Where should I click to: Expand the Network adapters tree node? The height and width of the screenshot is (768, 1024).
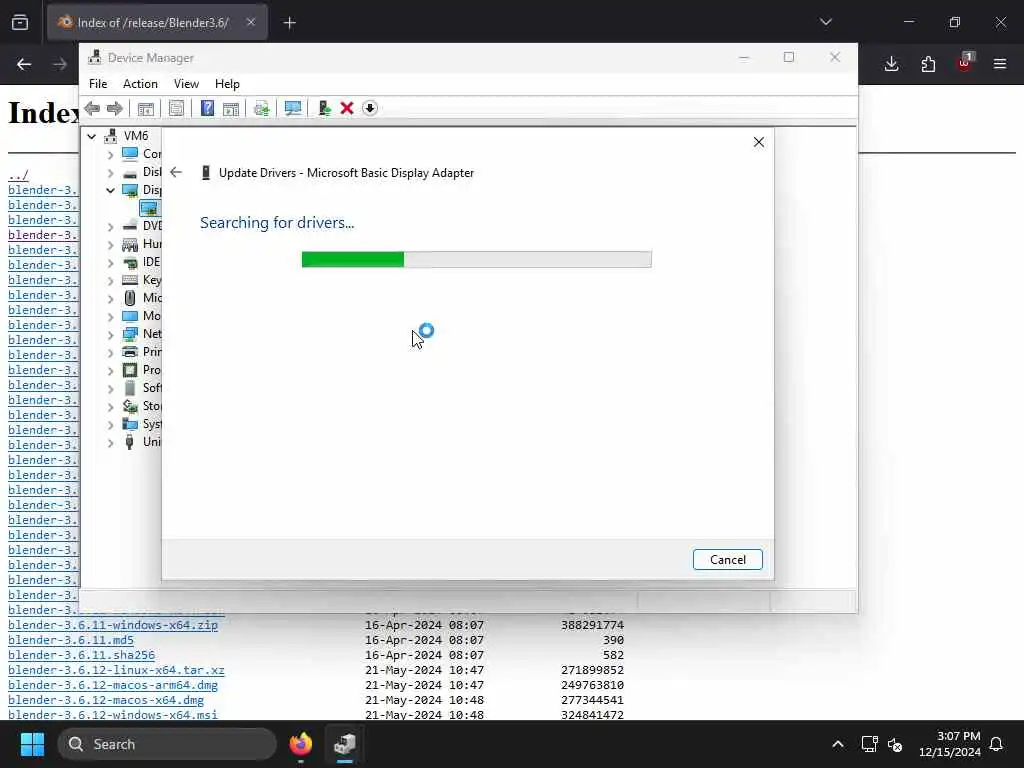(x=110, y=334)
